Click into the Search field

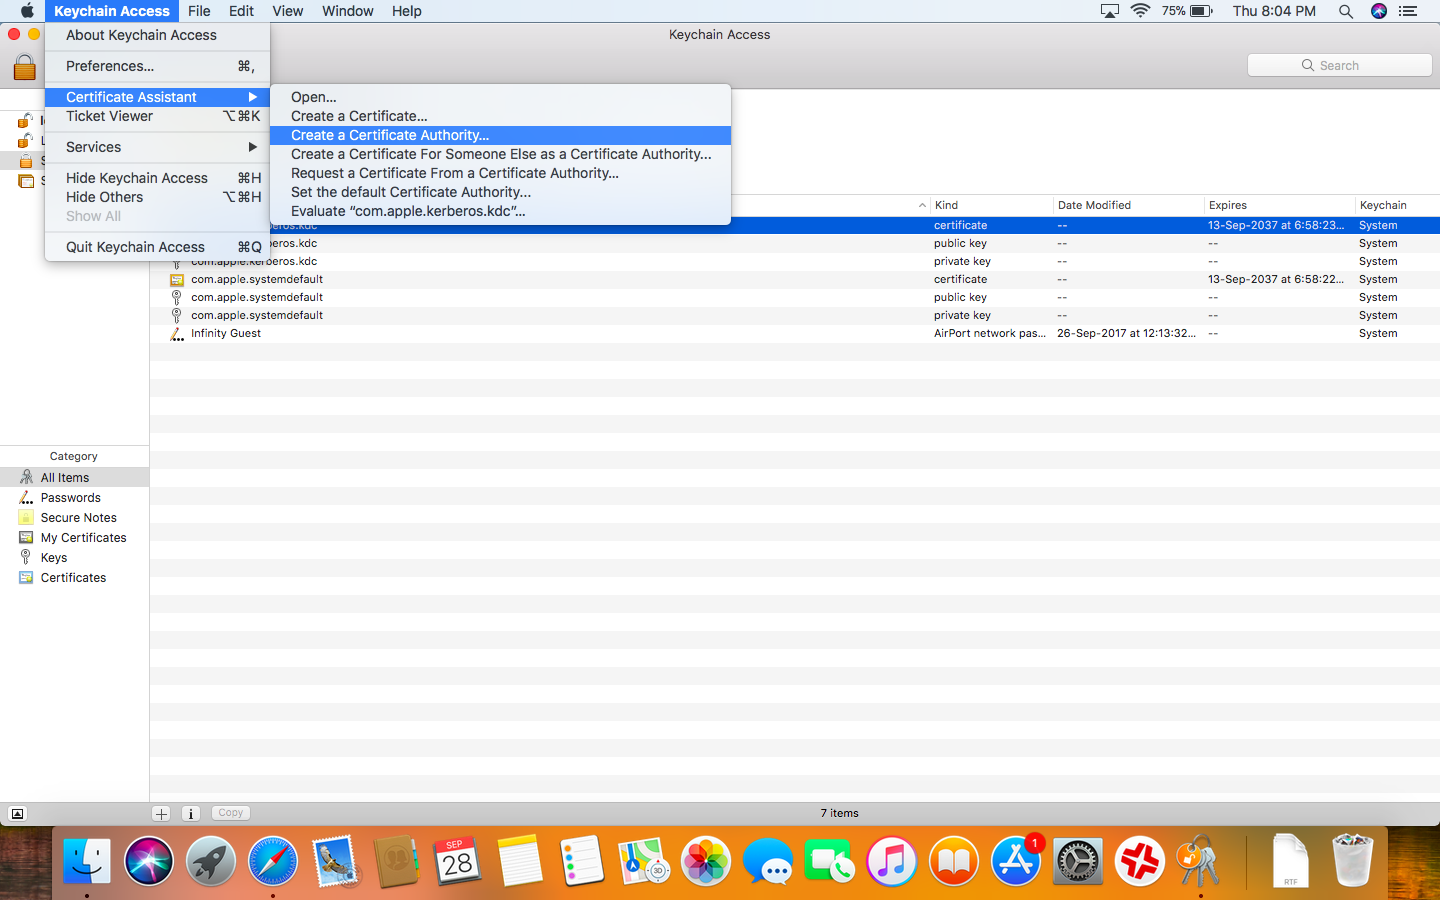click(1339, 65)
